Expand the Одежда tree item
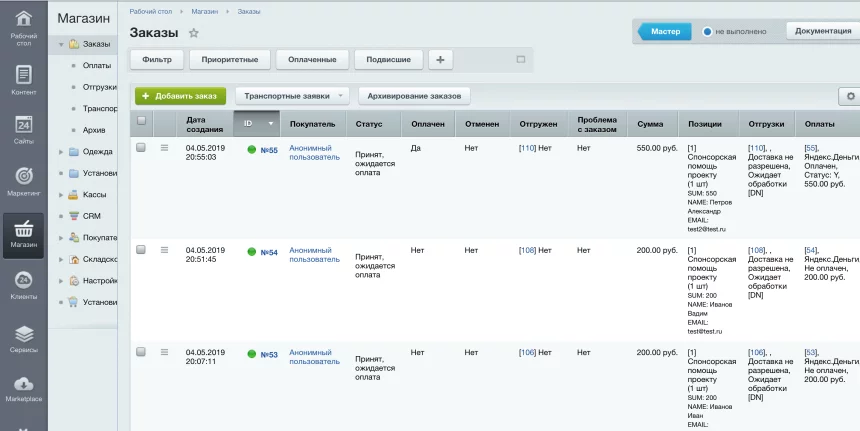The width and height of the screenshot is (860, 431). (x=62, y=152)
